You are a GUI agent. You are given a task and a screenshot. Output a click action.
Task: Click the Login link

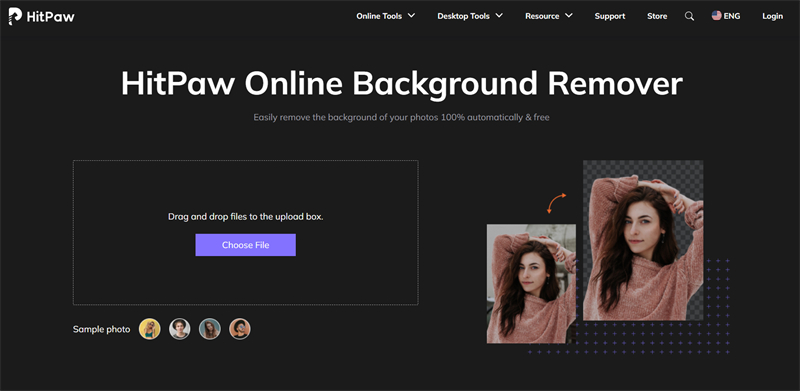coord(772,16)
